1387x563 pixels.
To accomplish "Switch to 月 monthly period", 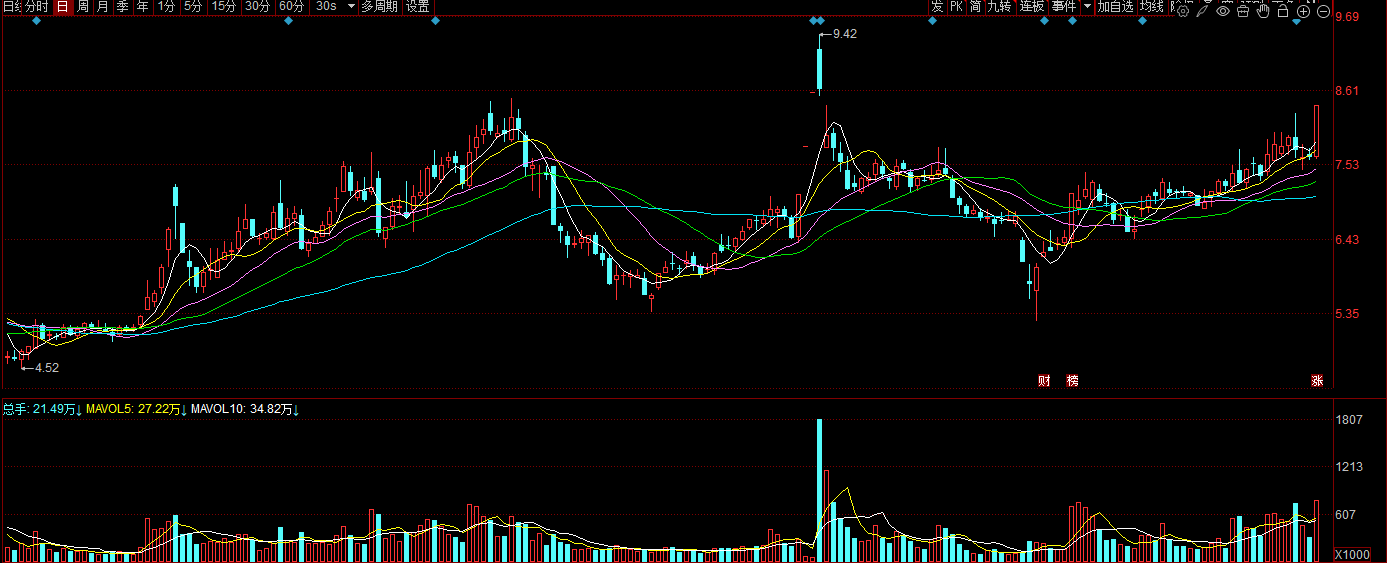I will tap(102, 6).
